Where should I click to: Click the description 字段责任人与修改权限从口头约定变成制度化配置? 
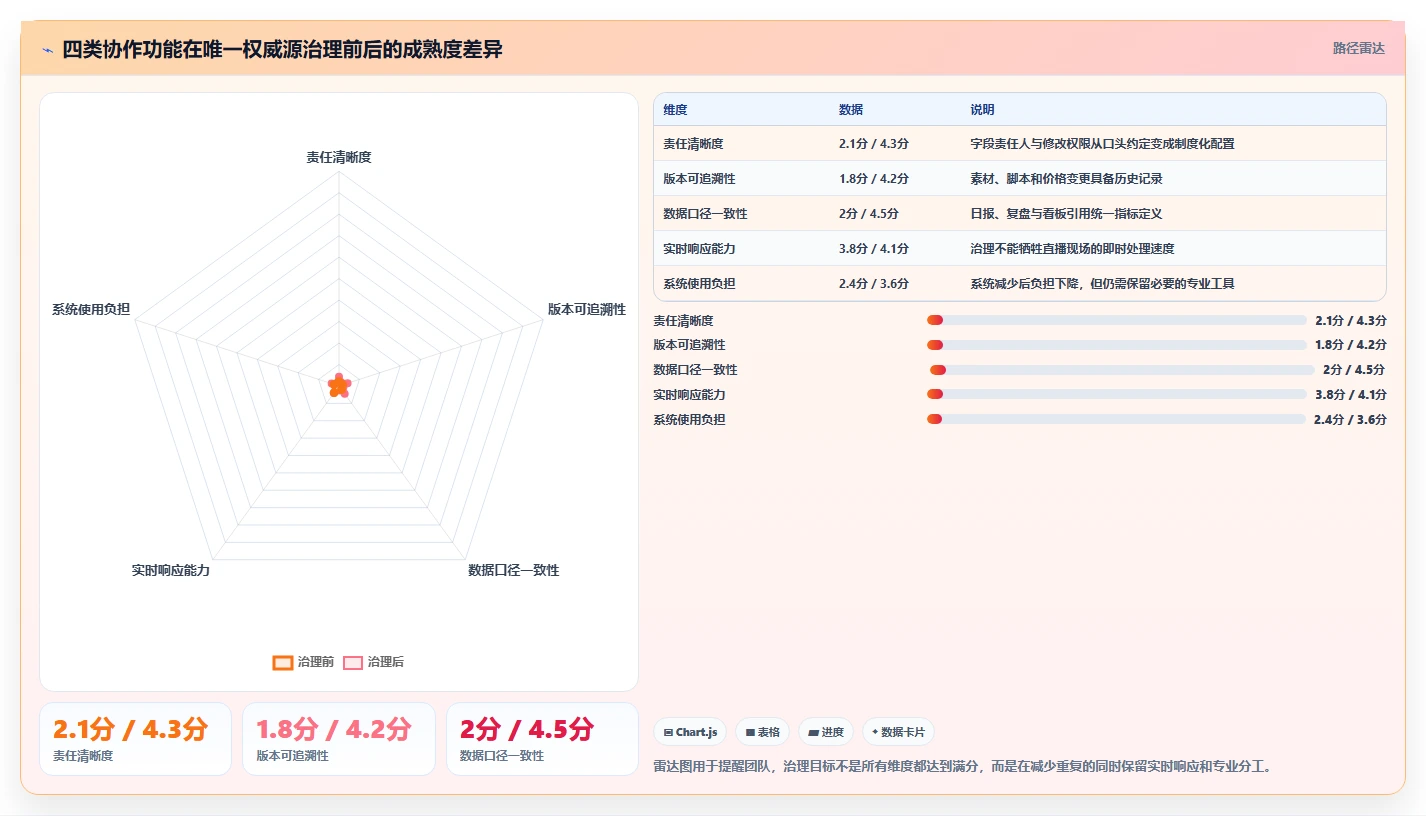(x=1102, y=143)
